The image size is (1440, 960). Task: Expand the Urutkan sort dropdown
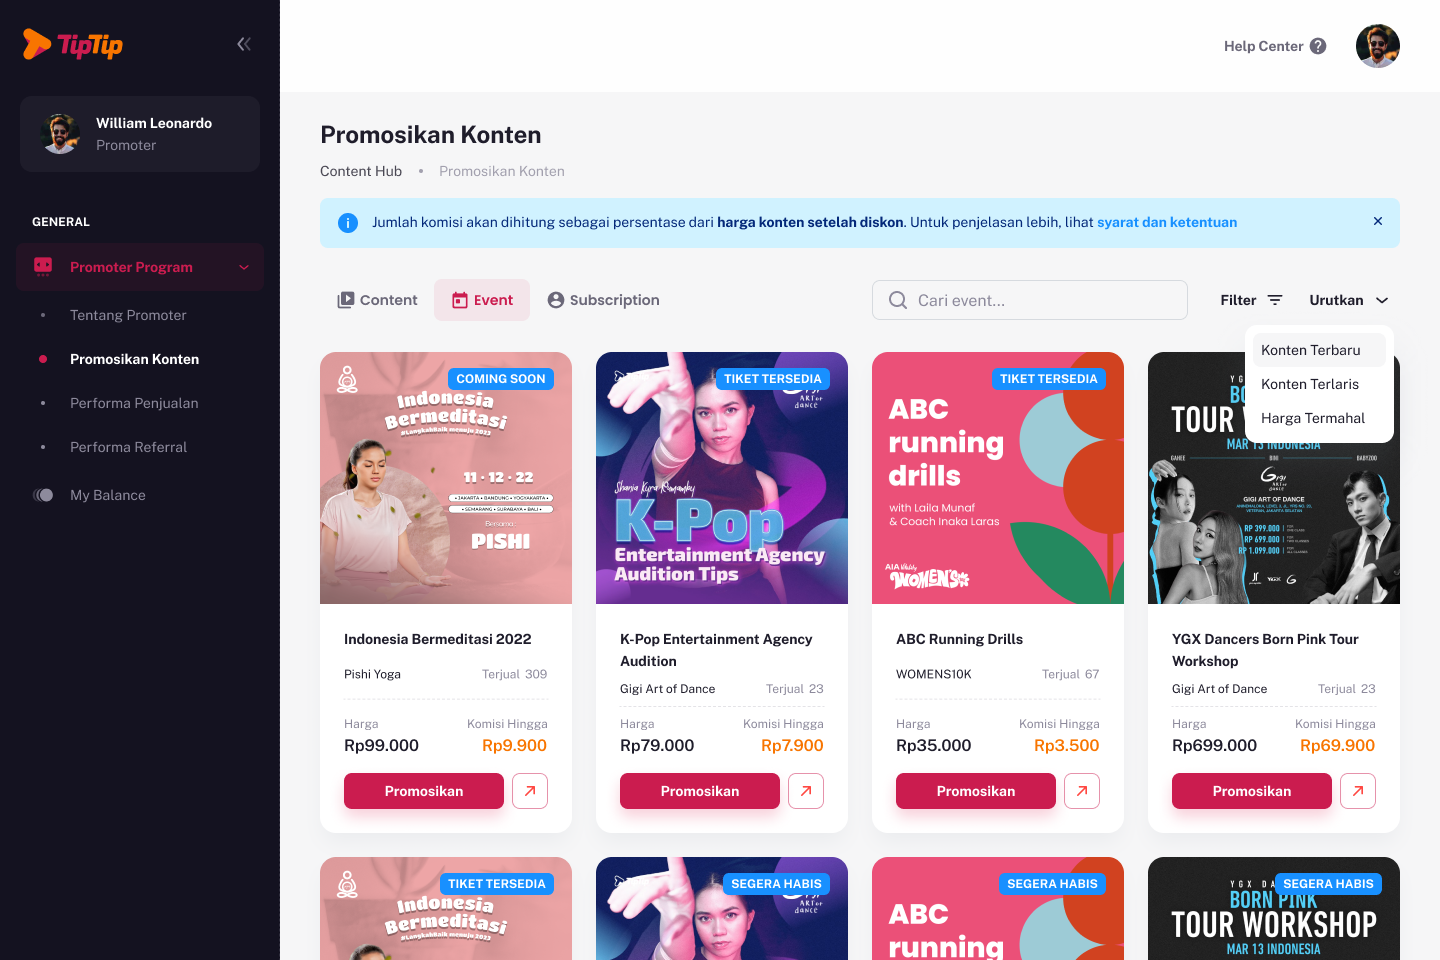[x=1349, y=300]
